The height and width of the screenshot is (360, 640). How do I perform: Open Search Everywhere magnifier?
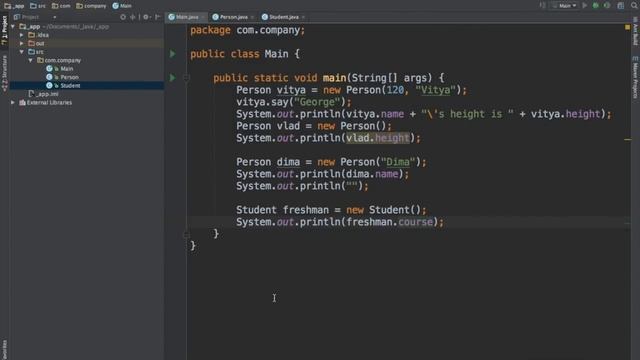(x=634, y=6)
